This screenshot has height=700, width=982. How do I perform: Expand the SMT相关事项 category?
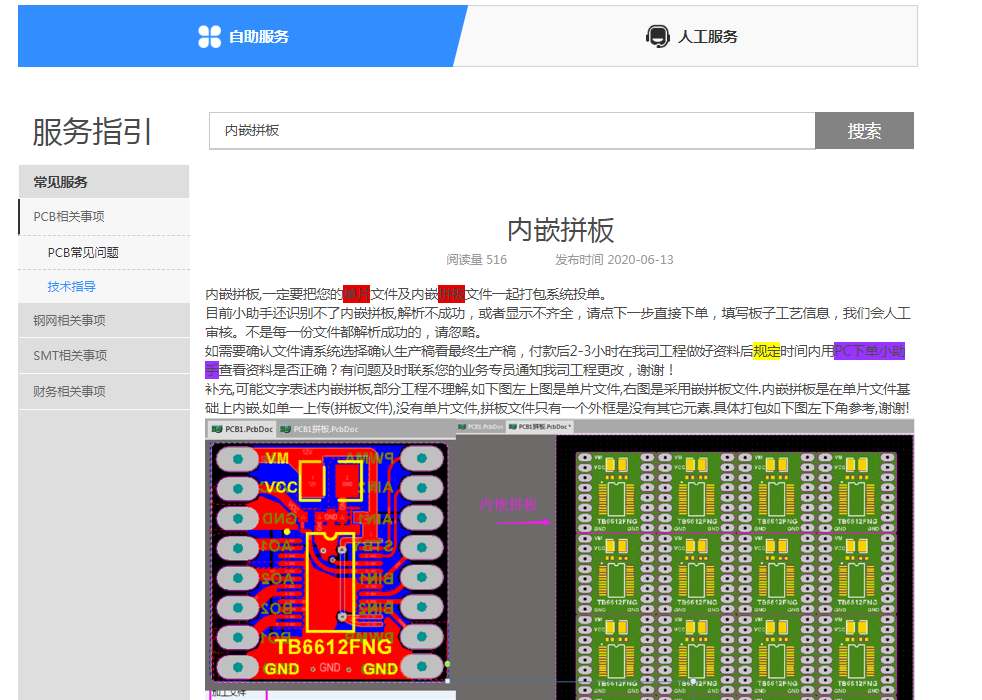[x=70, y=356]
